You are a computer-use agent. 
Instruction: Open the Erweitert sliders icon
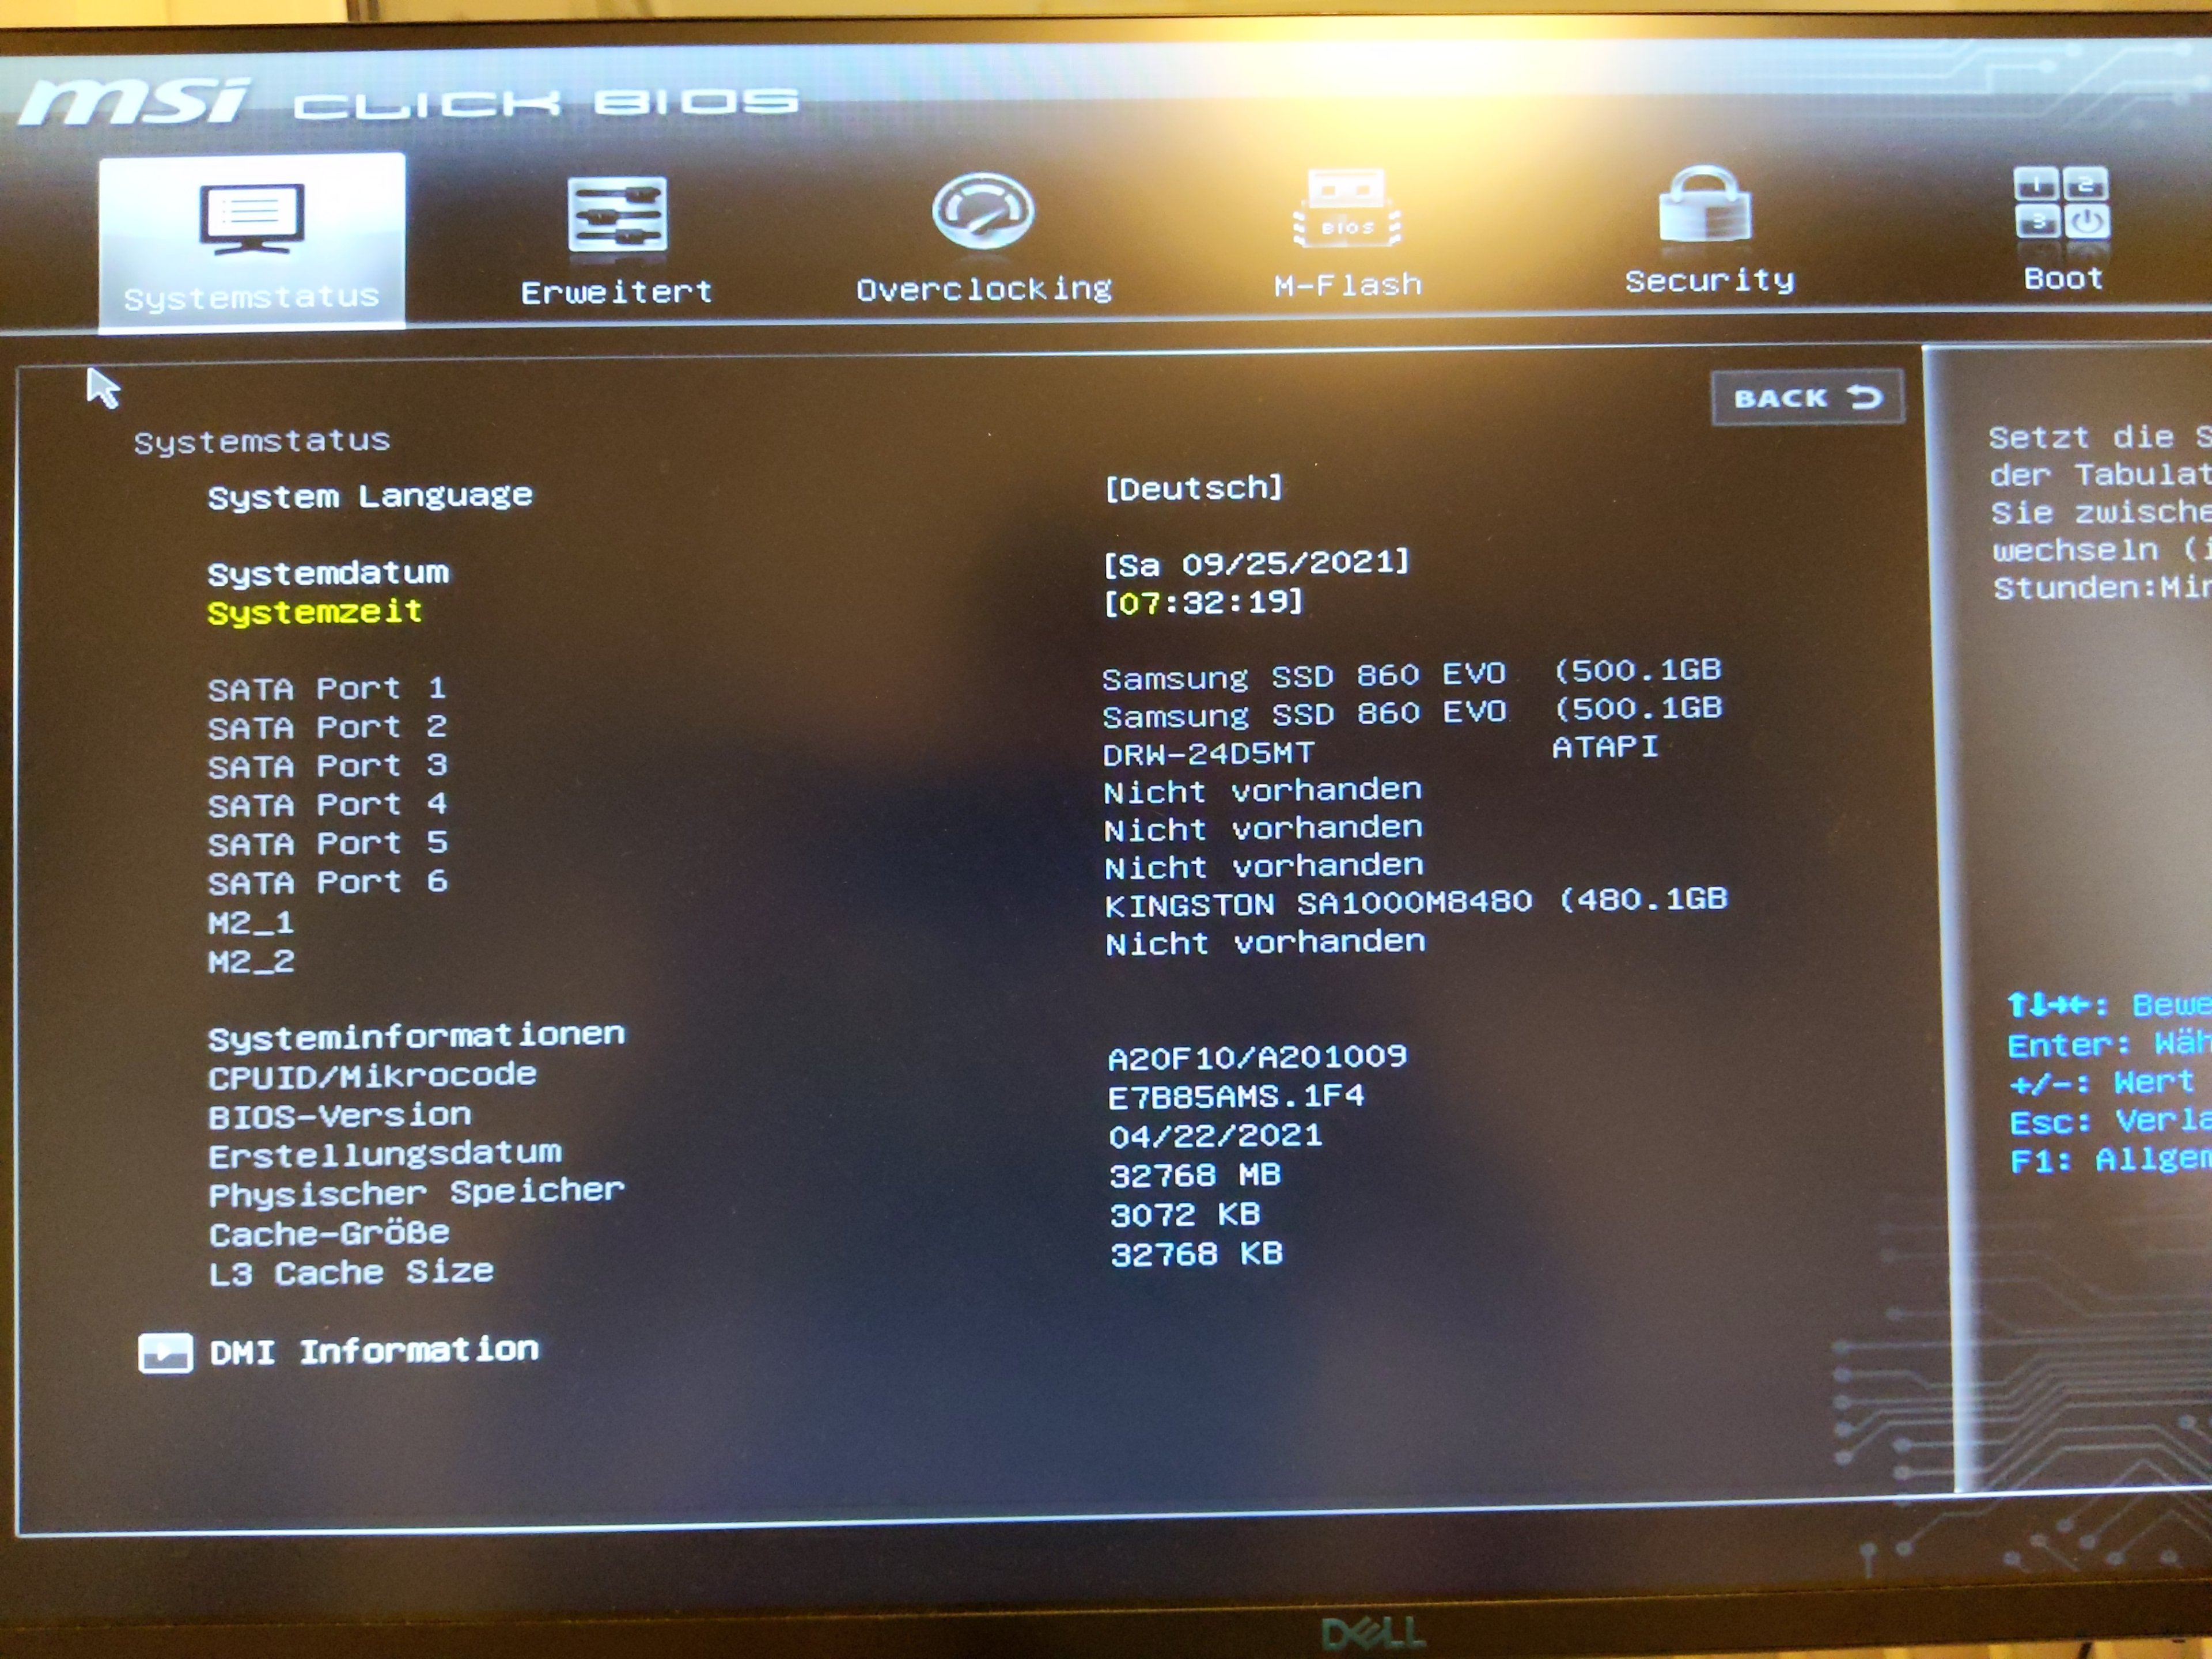coord(617,213)
